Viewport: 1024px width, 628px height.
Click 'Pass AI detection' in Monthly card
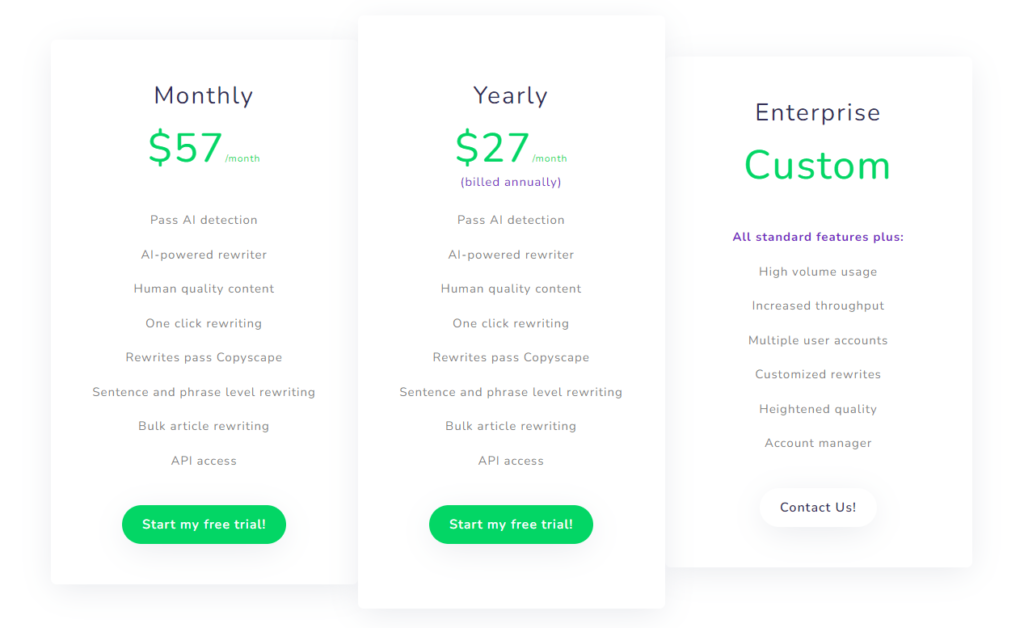(x=204, y=220)
